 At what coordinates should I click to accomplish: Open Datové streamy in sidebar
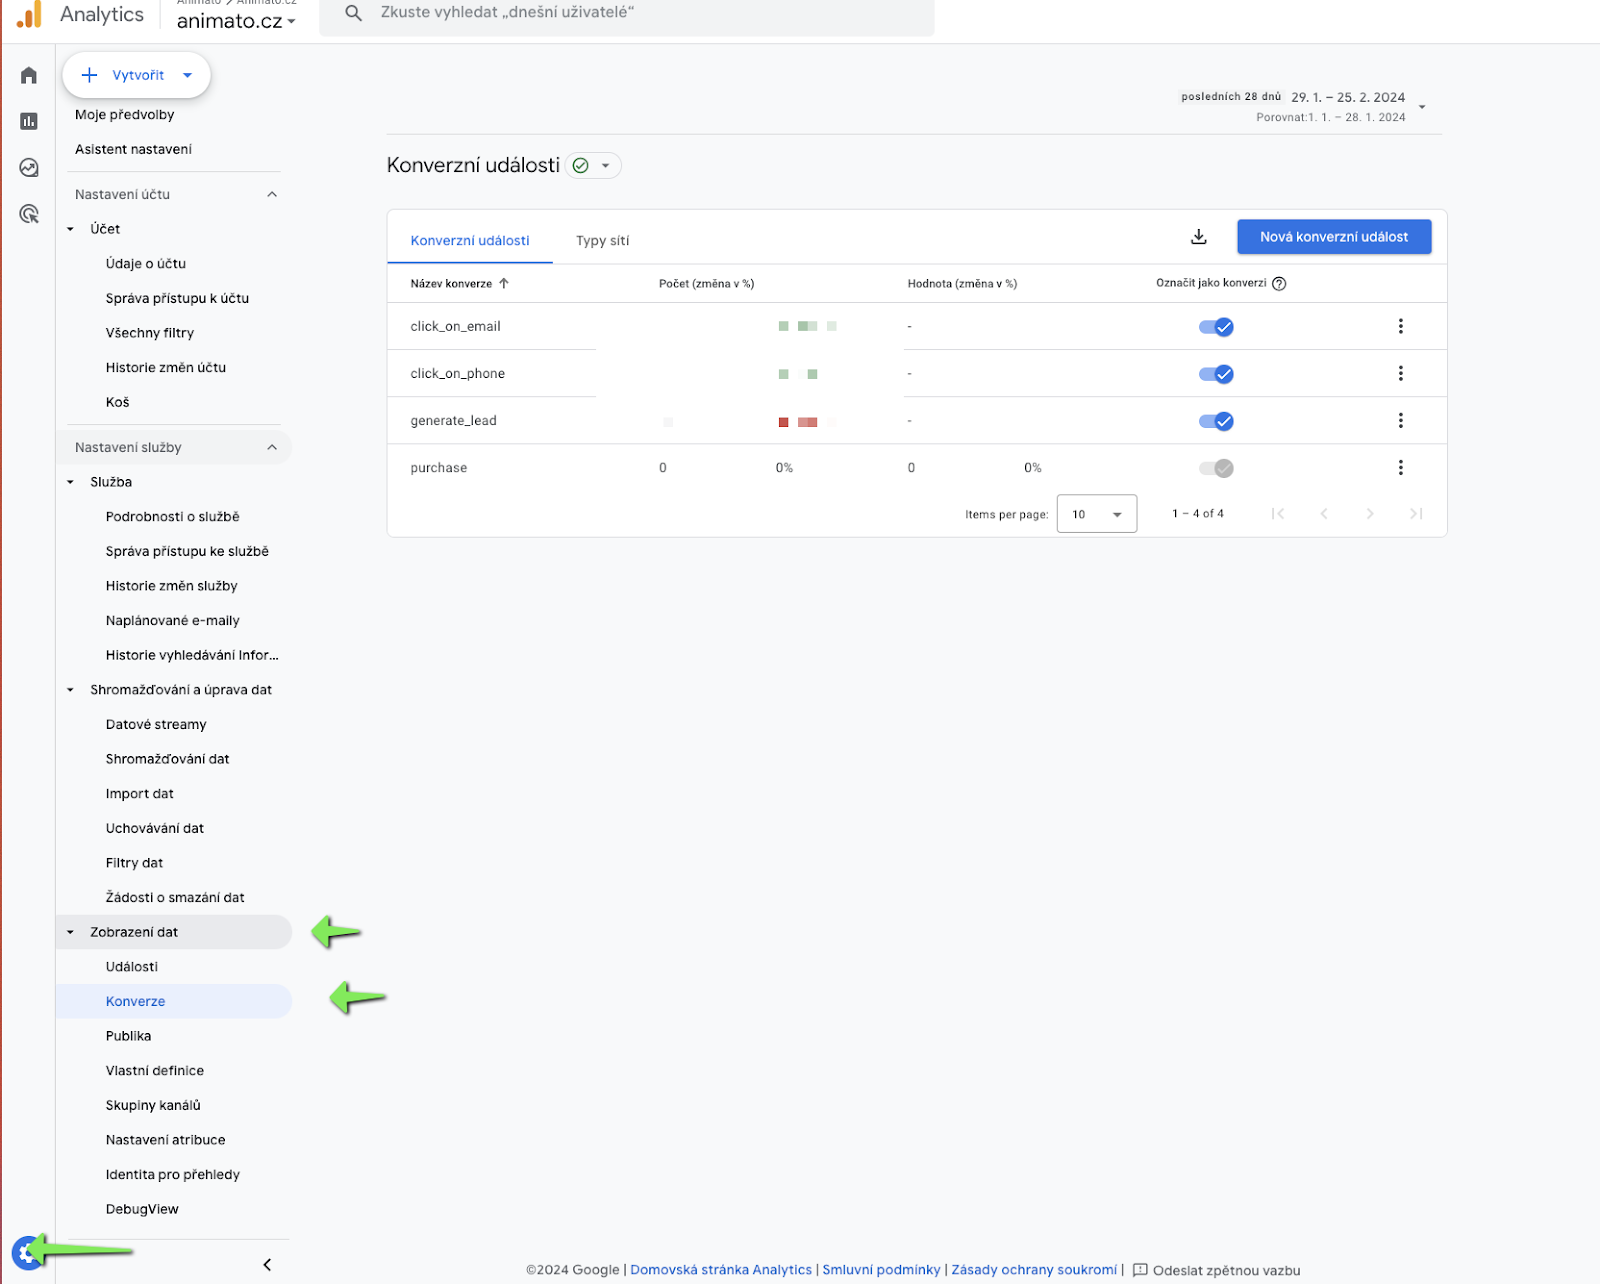[156, 724]
